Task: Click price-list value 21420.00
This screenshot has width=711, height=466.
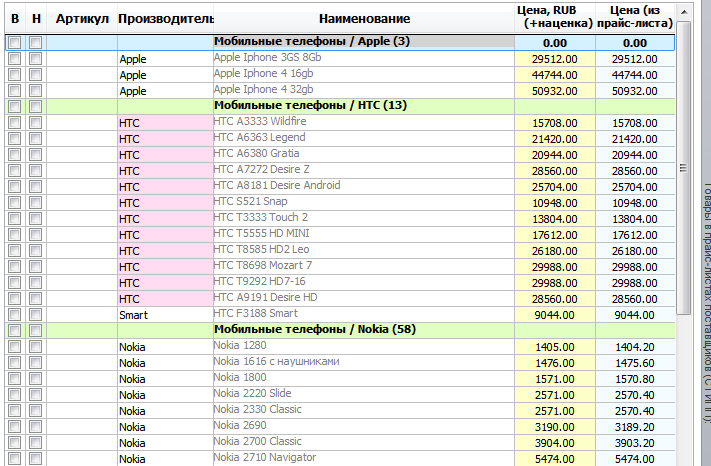Action: 635,139
